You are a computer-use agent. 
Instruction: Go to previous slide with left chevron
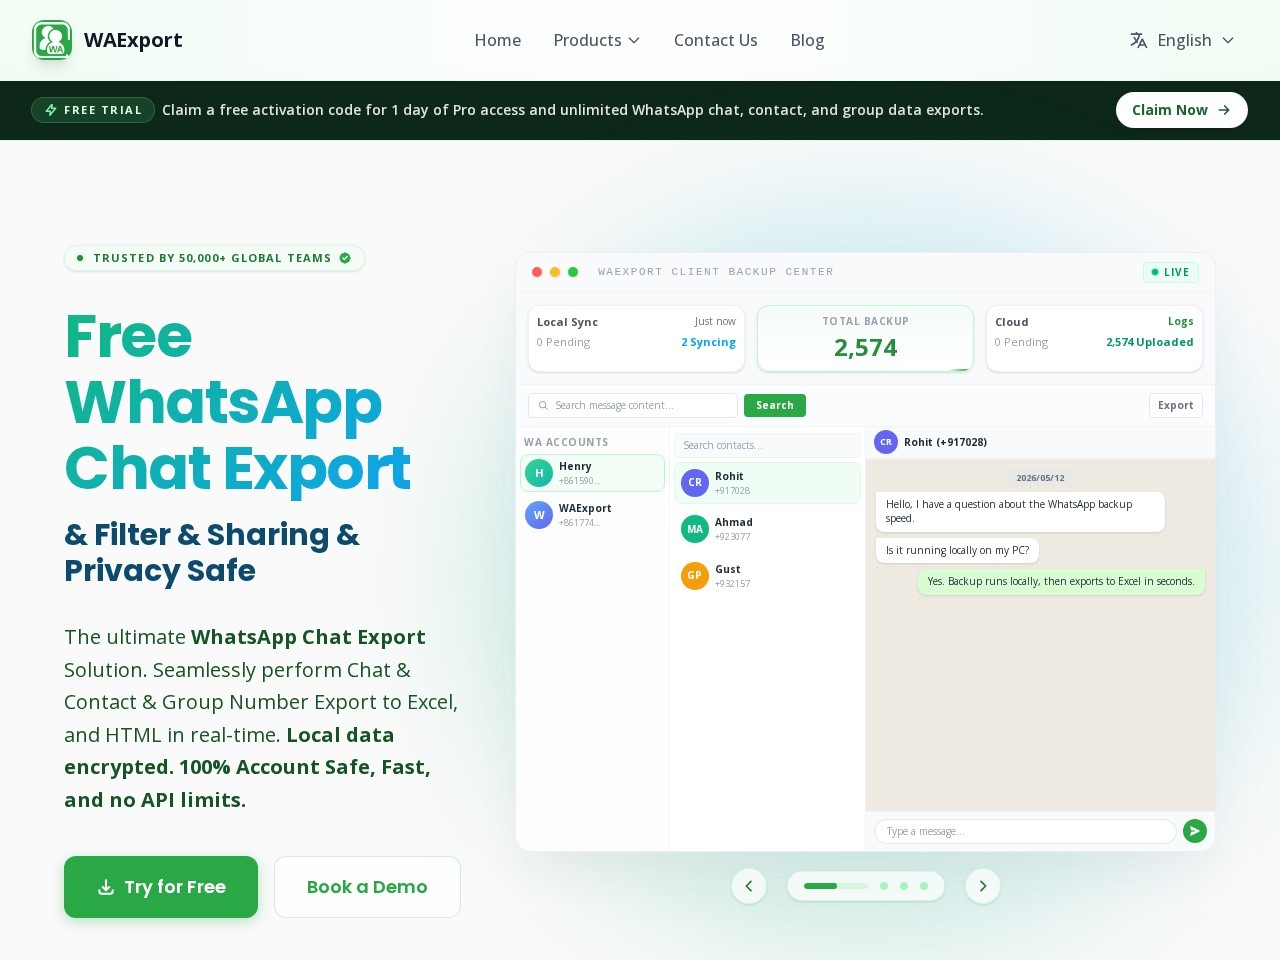click(x=749, y=886)
